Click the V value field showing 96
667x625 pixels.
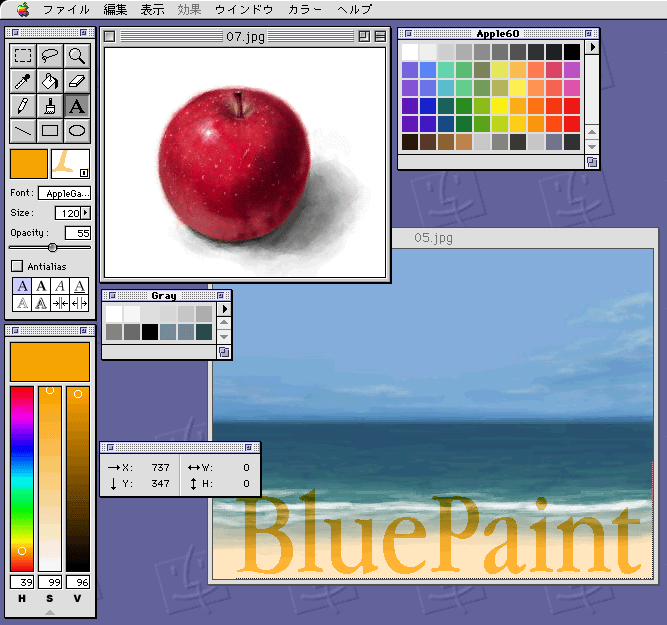(78, 582)
